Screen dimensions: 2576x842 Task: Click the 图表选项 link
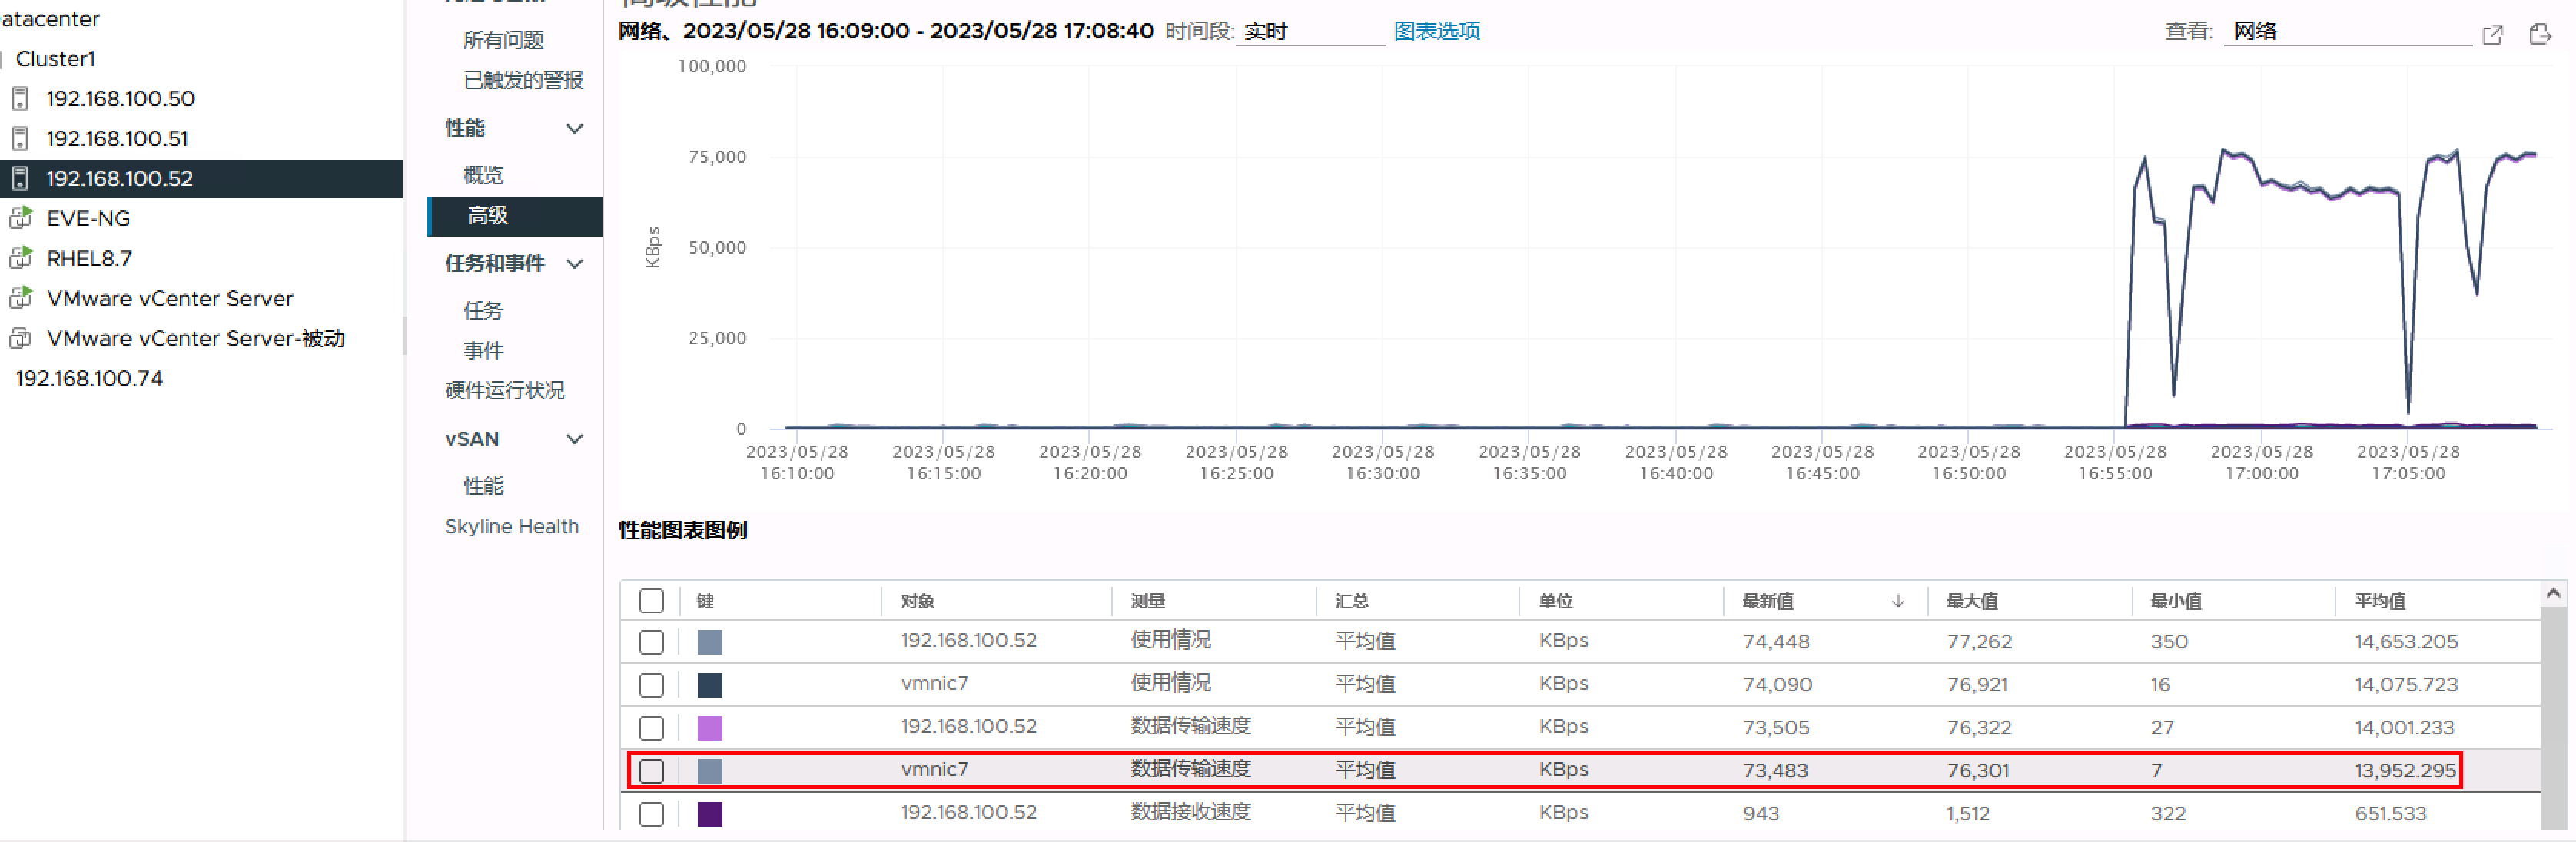(x=1436, y=31)
